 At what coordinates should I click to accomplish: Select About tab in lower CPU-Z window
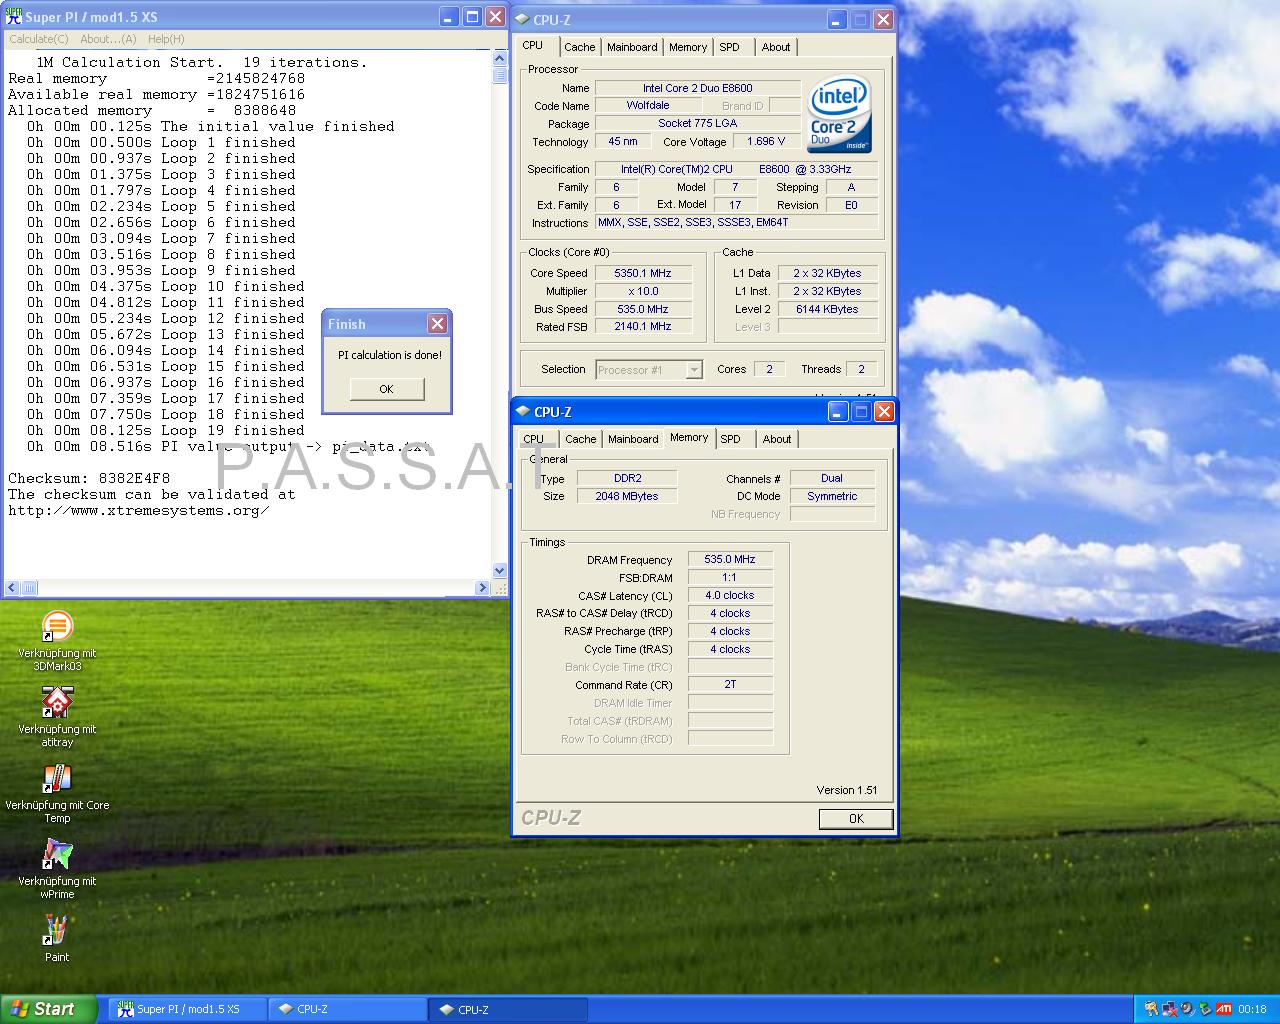point(777,439)
